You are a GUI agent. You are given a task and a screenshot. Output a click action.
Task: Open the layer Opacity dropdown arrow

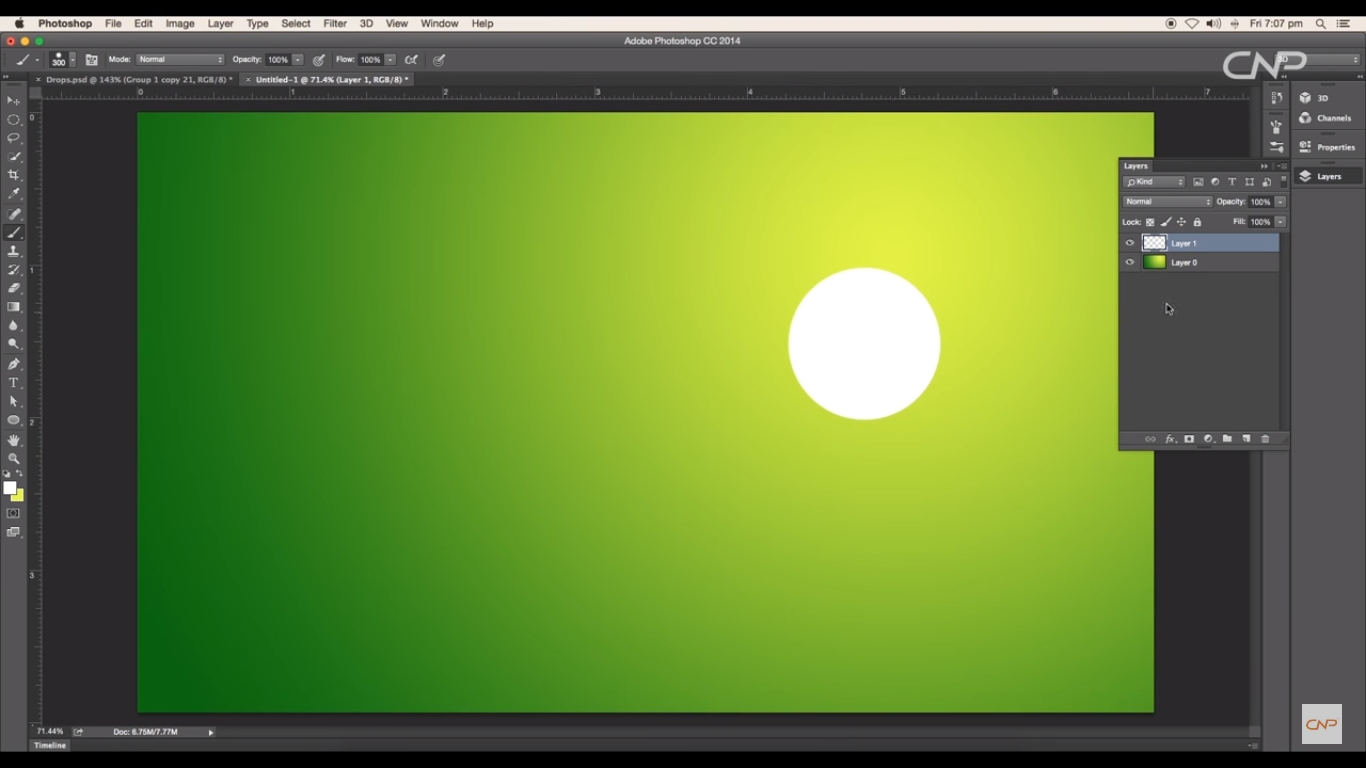1280,202
